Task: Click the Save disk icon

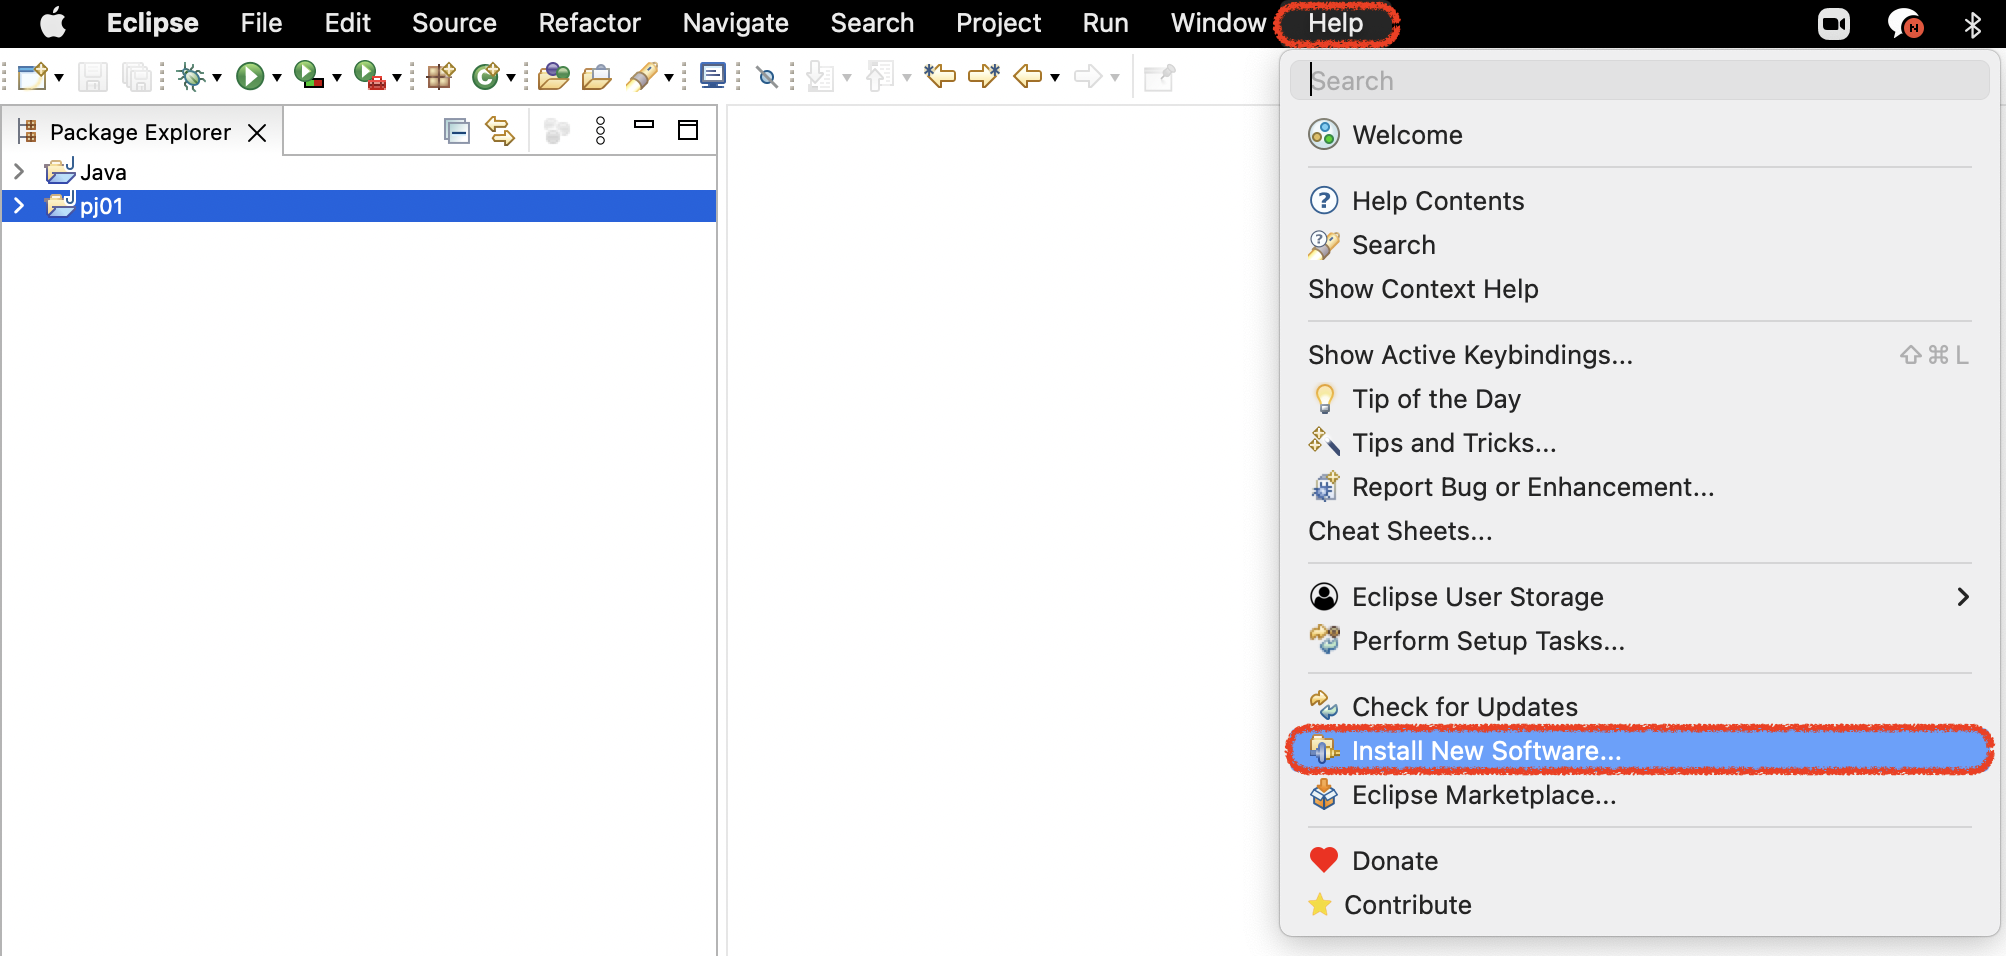Action: coord(93,76)
